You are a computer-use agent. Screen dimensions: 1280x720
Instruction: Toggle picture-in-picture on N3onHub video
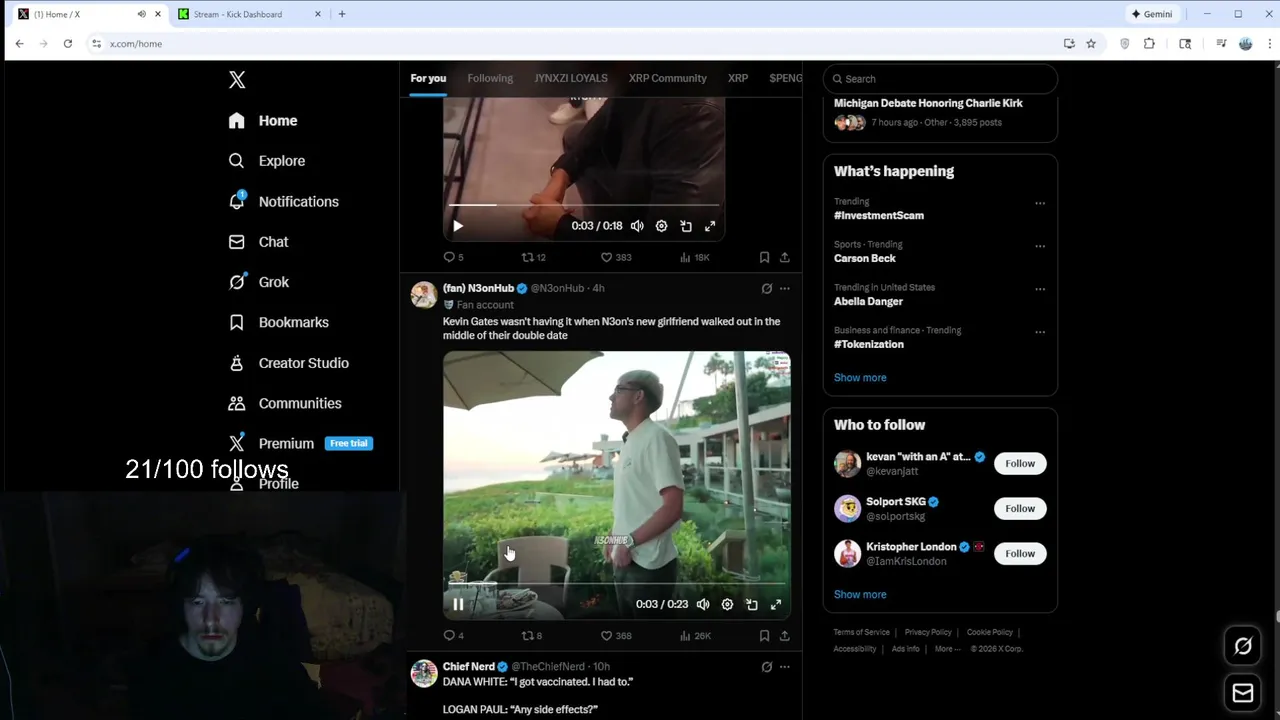point(751,604)
